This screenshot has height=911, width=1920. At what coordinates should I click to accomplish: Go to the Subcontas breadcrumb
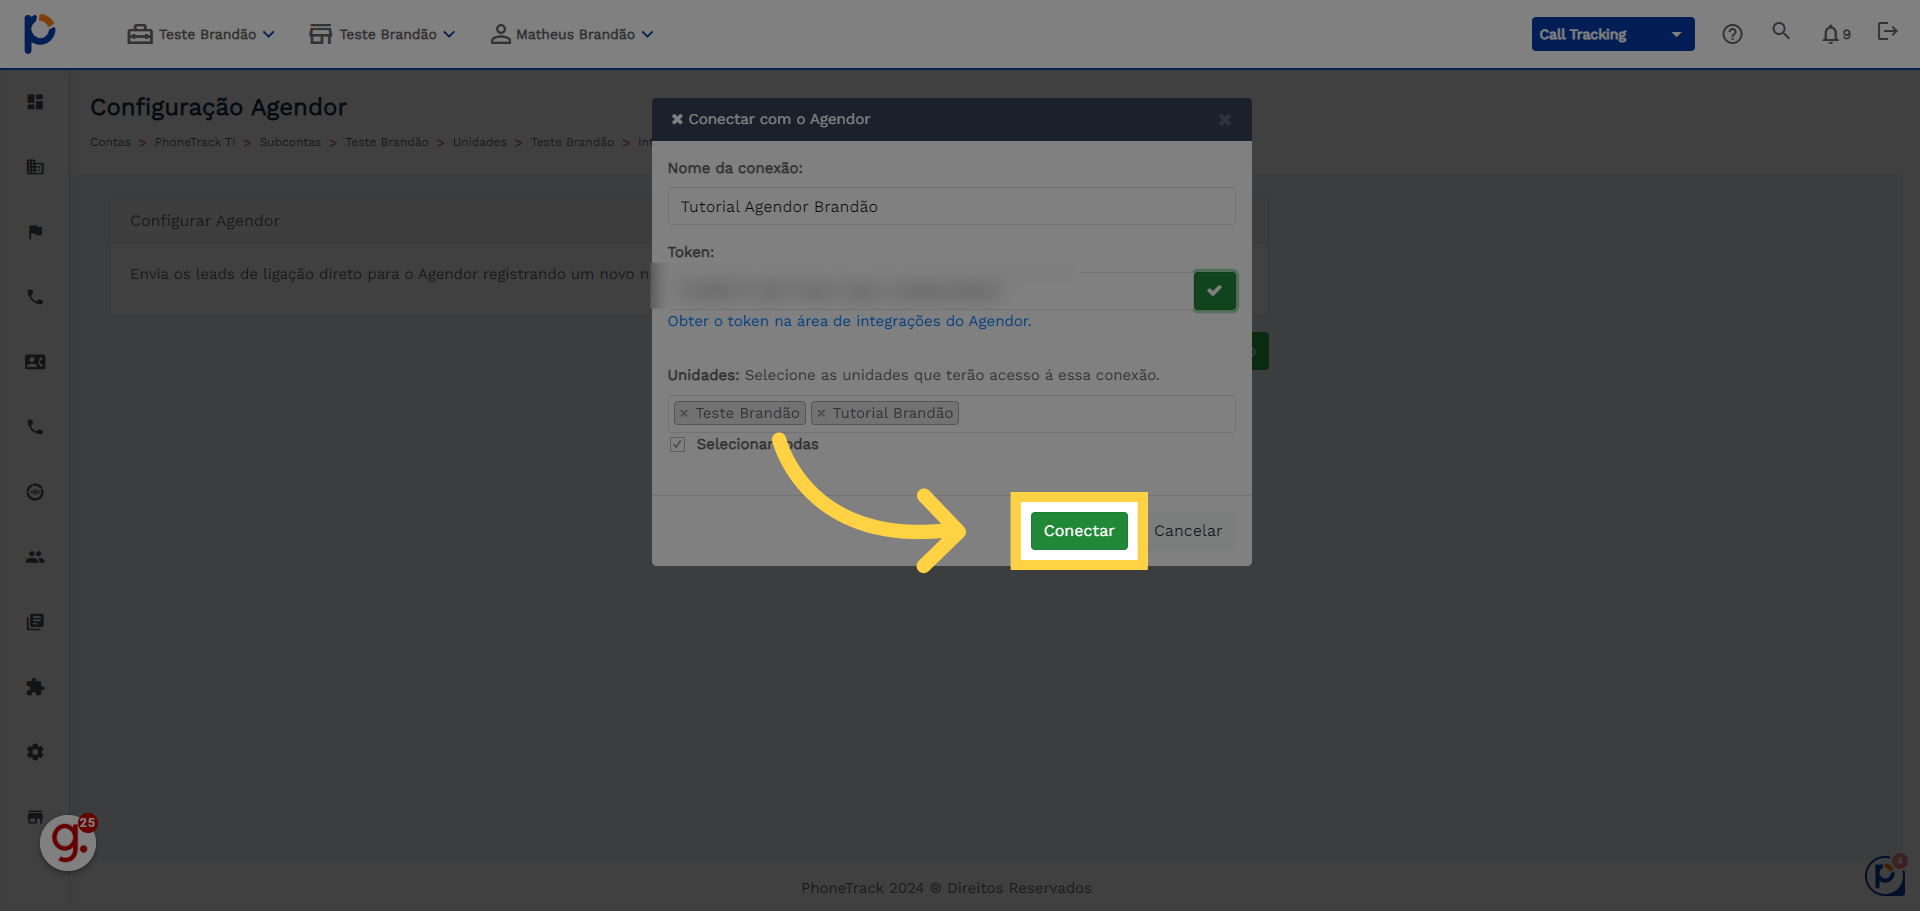point(290,142)
